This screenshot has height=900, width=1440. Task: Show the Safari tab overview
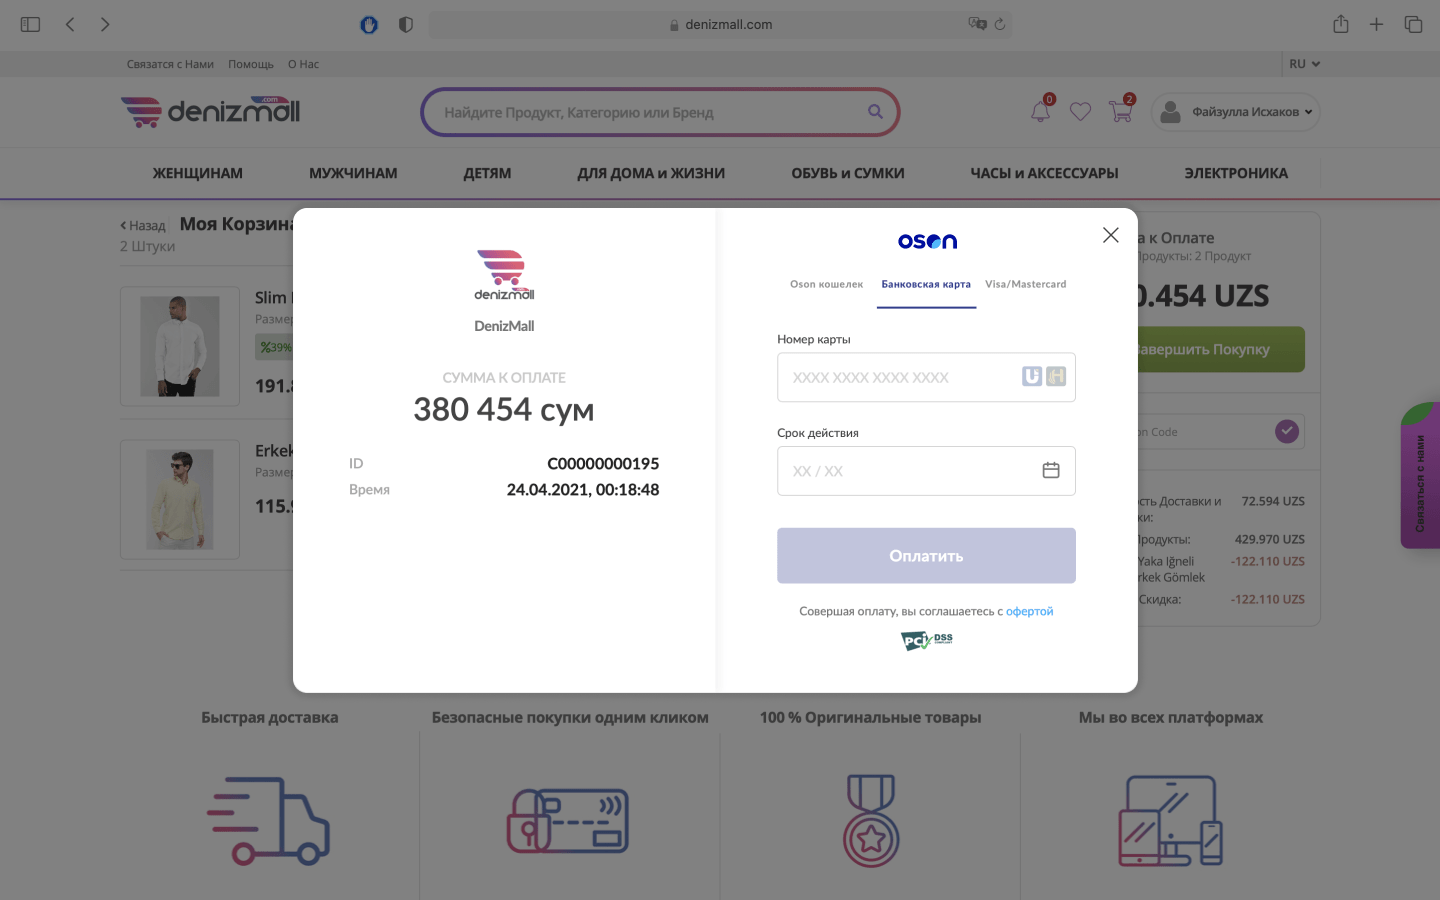[x=1413, y=24]
